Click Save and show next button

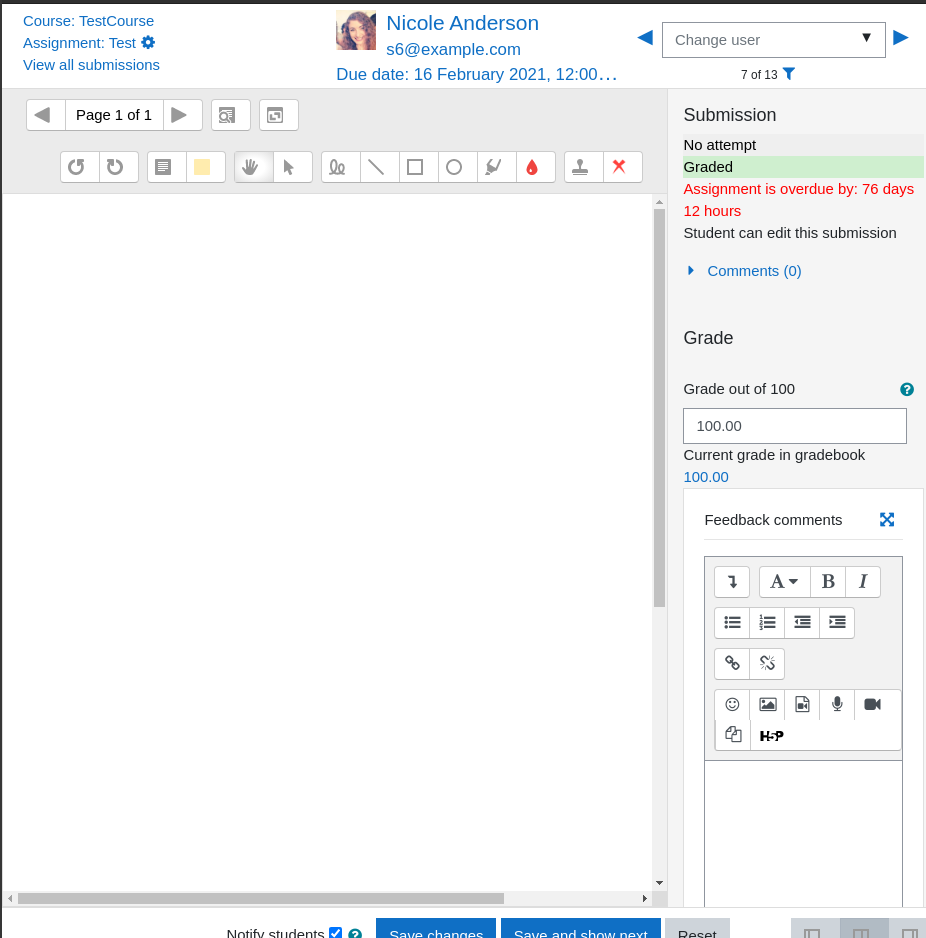[581, 929]
